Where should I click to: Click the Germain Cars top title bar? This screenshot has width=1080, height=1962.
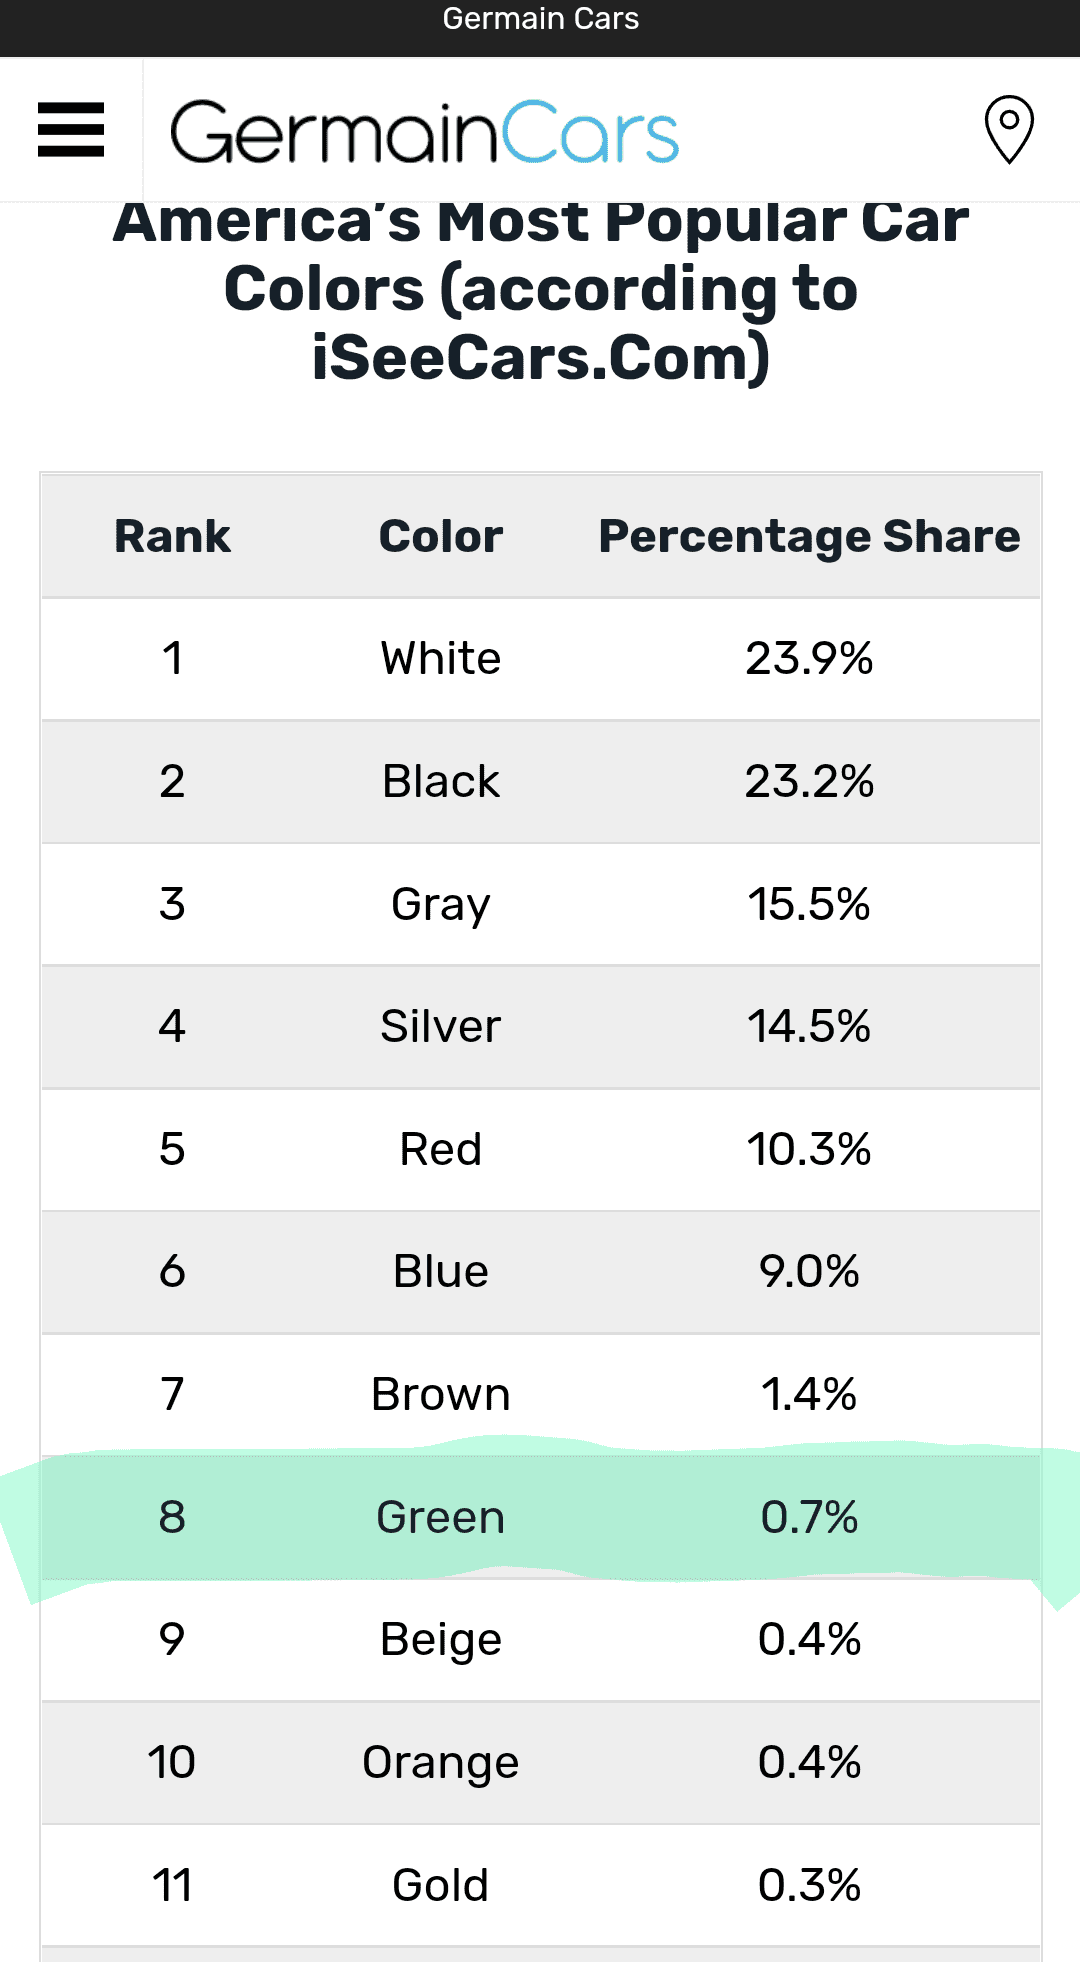(x=540, y=20)
